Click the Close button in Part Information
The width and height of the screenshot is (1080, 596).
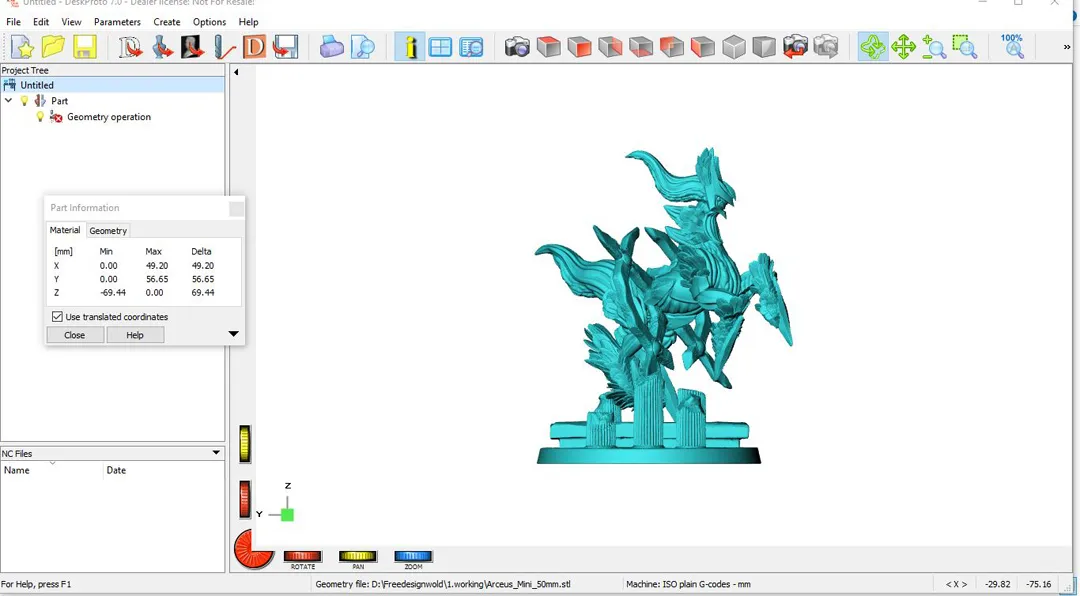[74, 335]
